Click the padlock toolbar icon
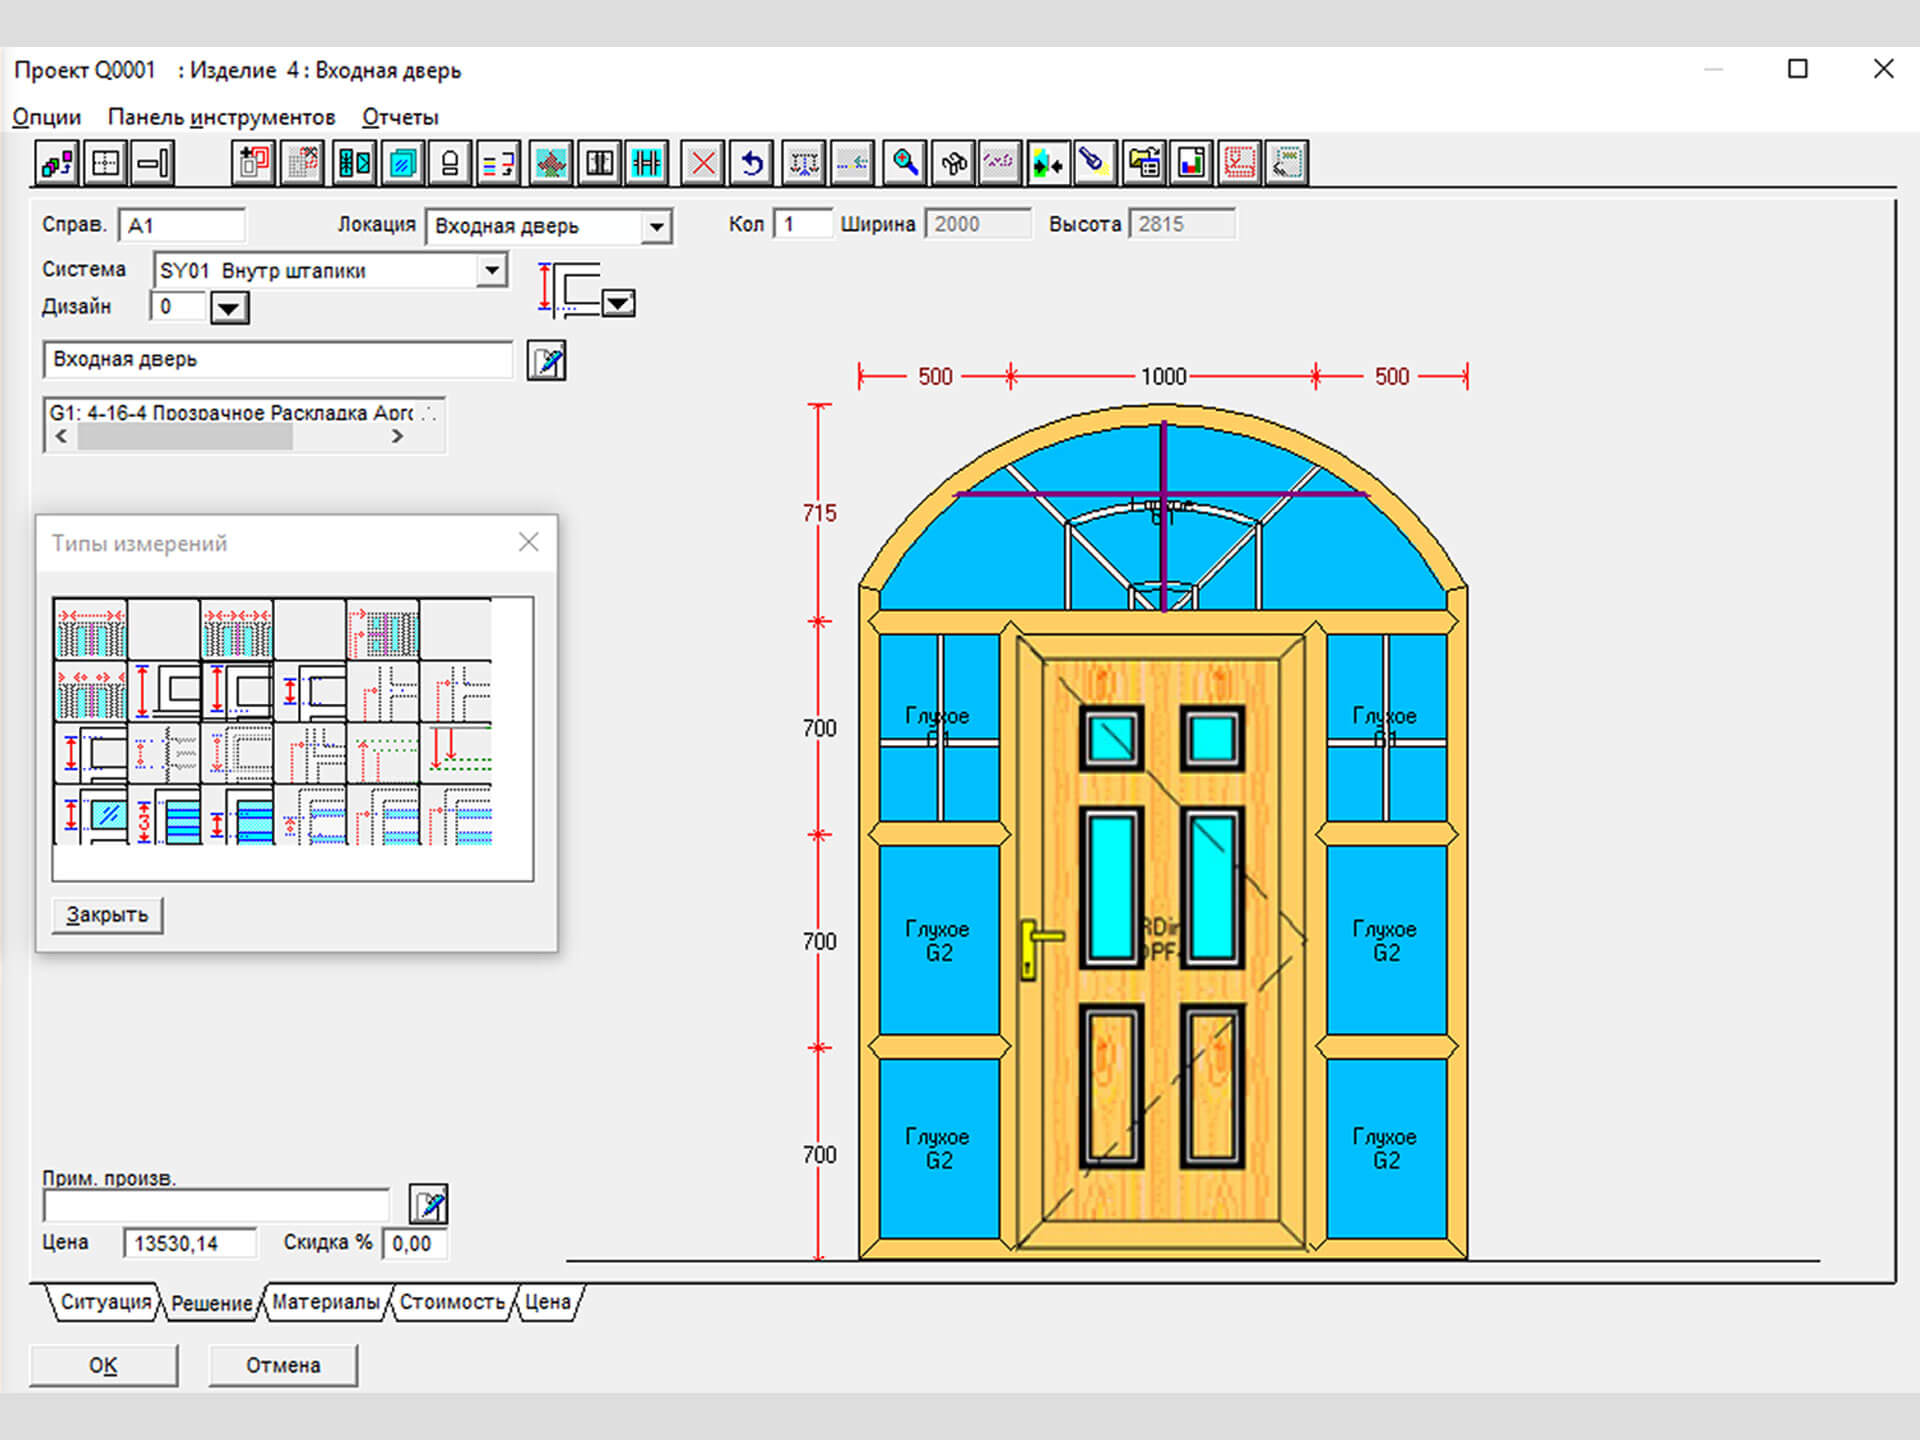The height and width of the screenshot is (1440, 1920). pos(450,163)
